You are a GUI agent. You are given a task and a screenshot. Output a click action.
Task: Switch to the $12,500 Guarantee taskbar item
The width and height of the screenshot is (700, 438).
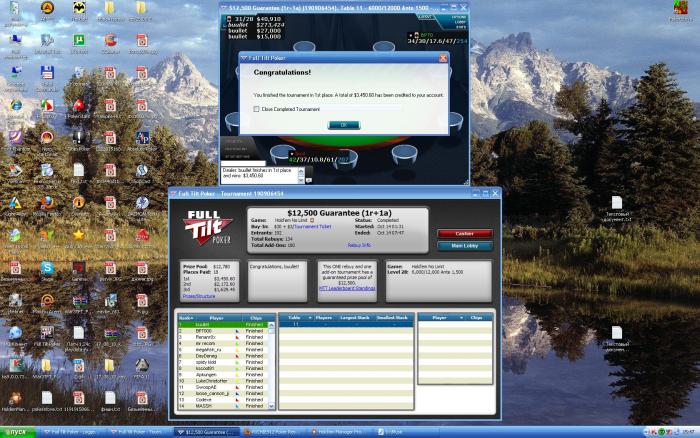[207, 432]
